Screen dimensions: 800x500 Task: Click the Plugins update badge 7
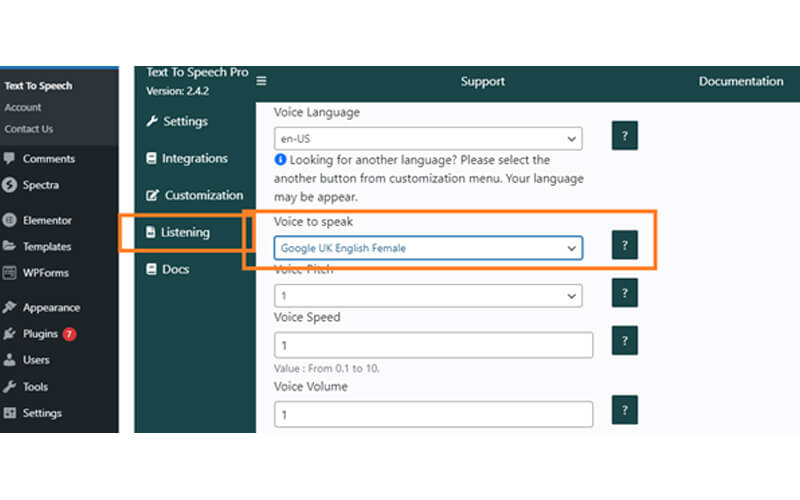tap(69, 334)
